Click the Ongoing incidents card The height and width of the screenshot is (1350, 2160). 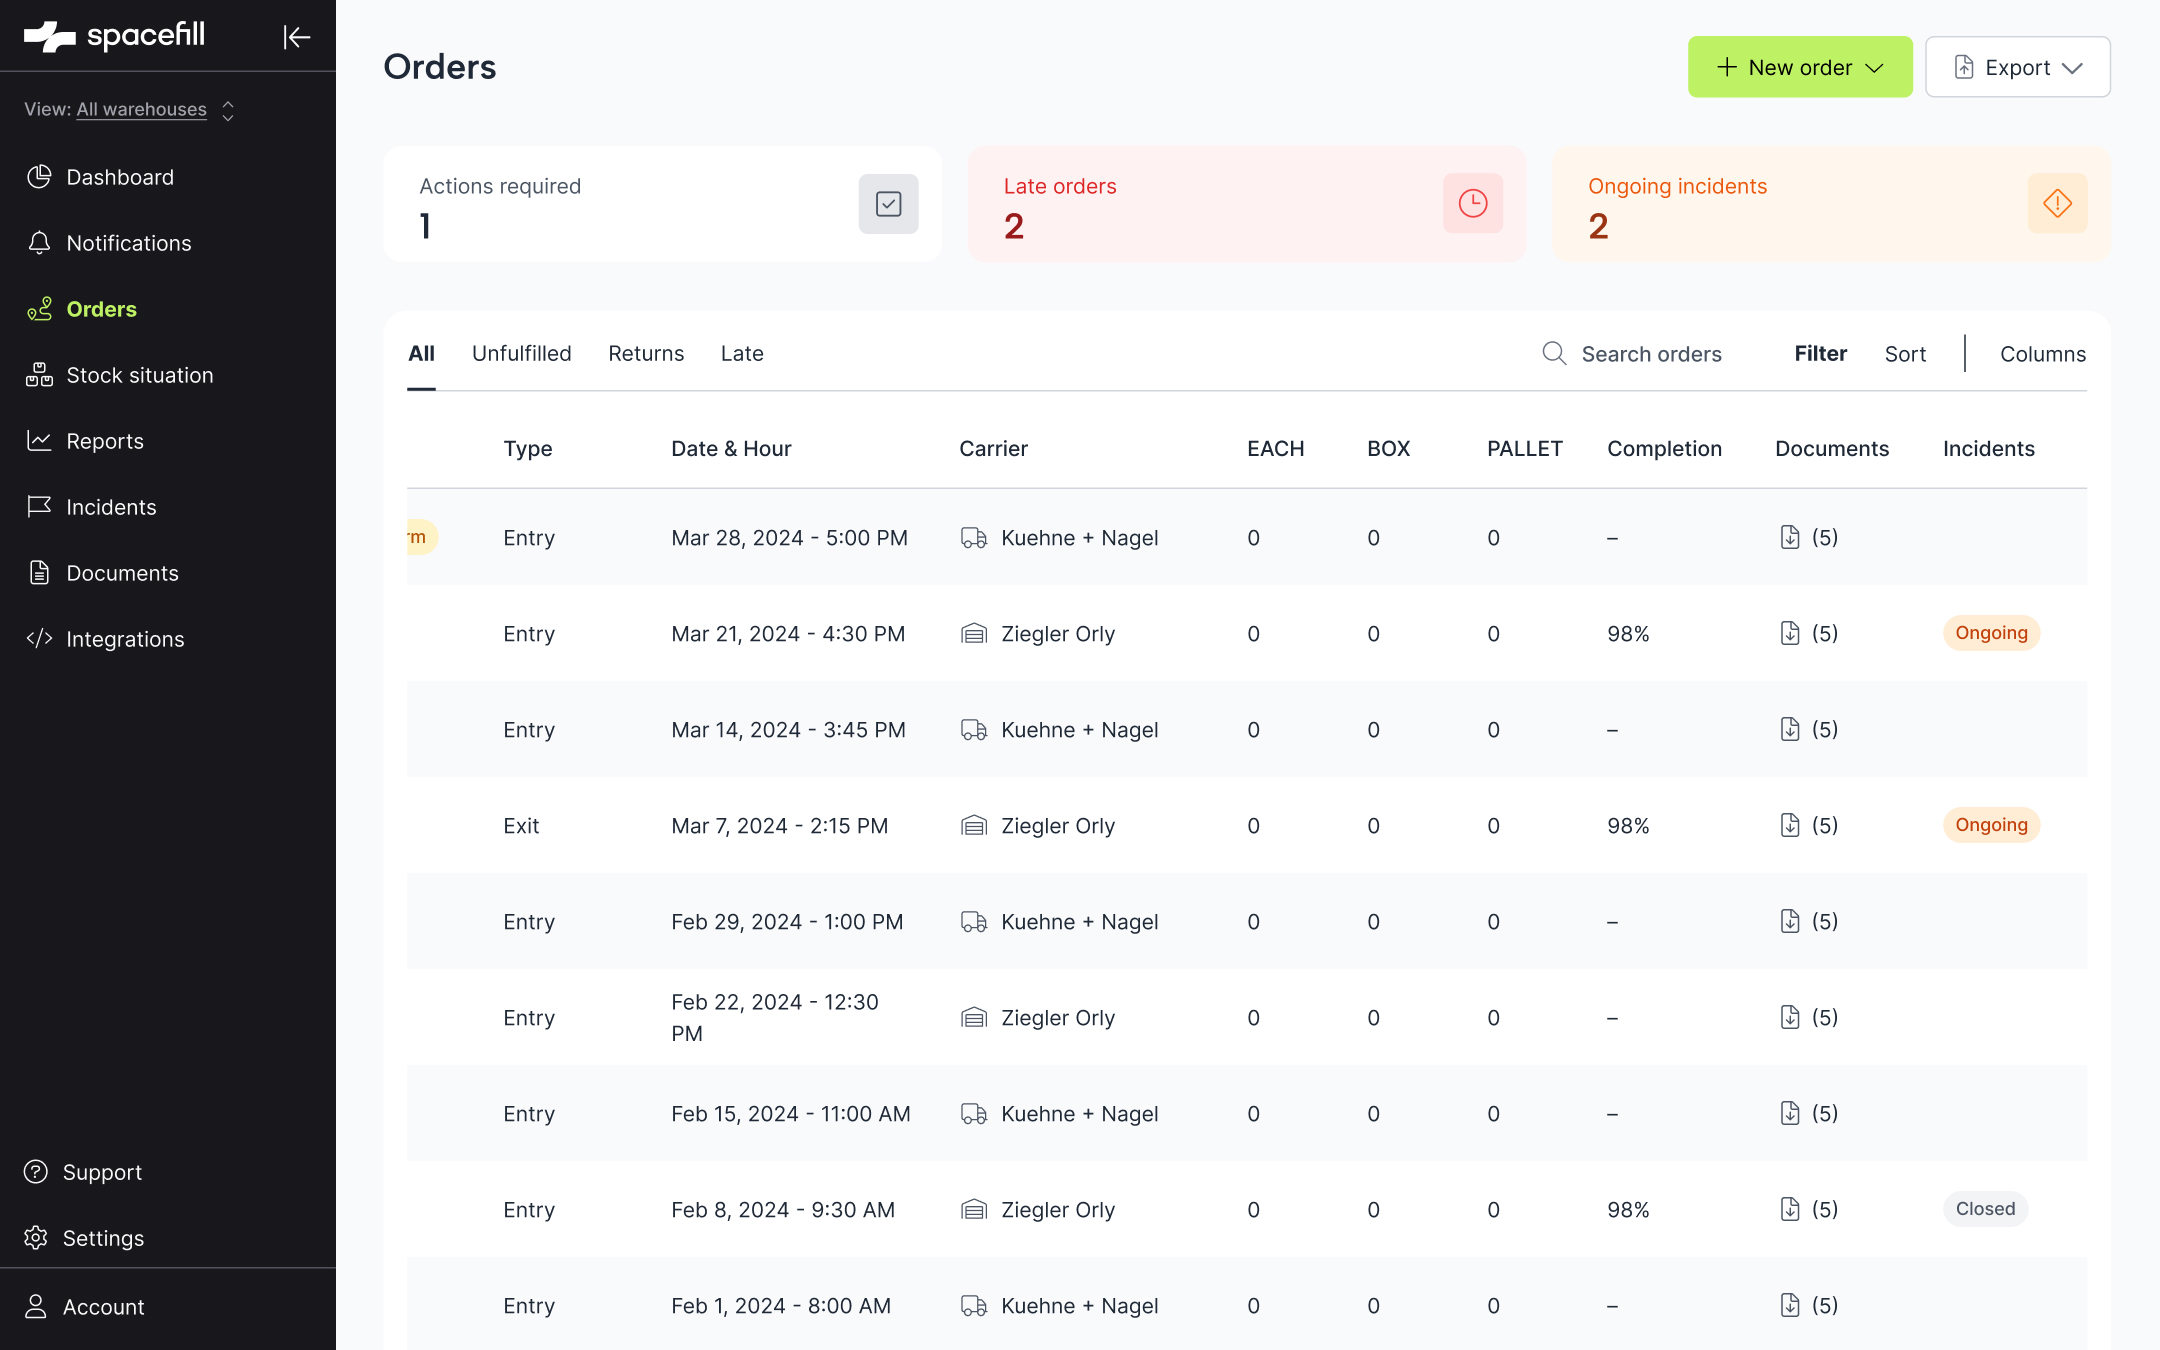[x=1831, y=204]
